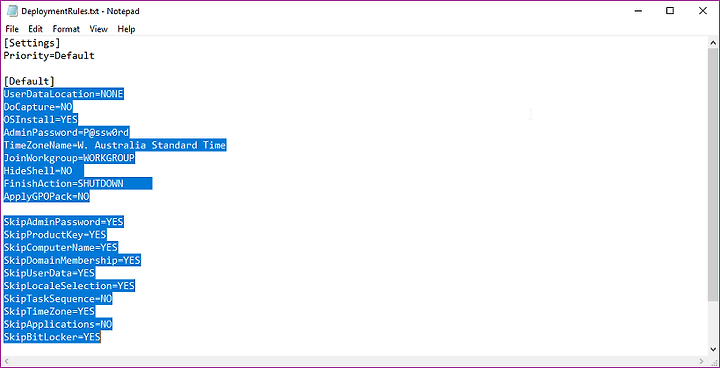Open the File menu
This screenshot has height=368, width=720.
(x=12, y=29)
